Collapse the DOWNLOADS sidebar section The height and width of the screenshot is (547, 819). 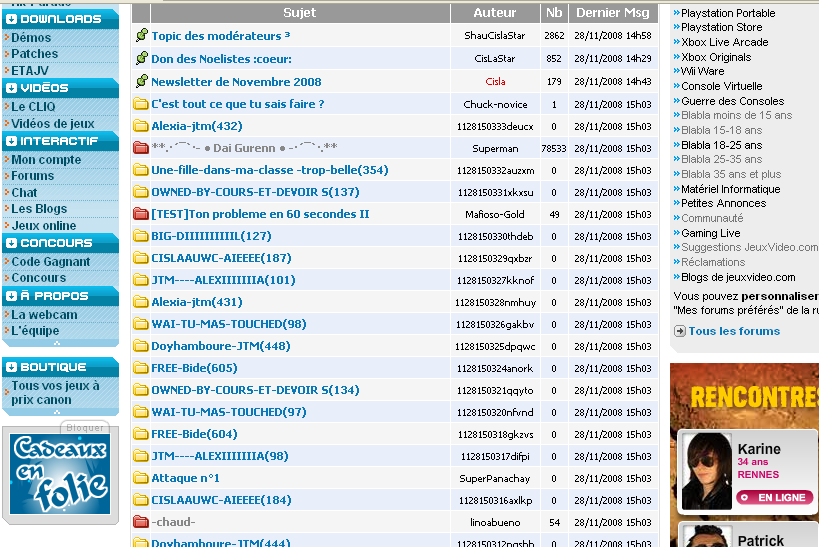coord(11,19)
